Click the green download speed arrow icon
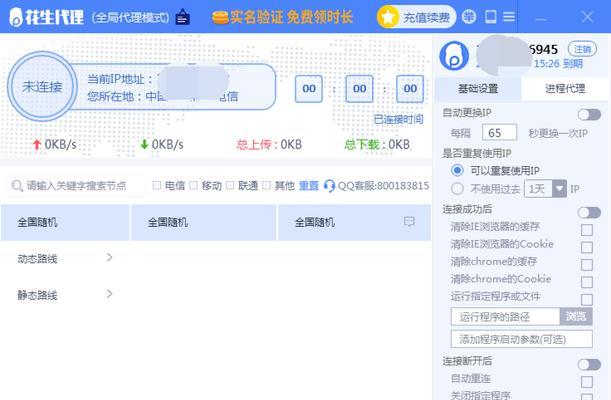Viewport: 611px width, 400px height. (x=144, y=144)
